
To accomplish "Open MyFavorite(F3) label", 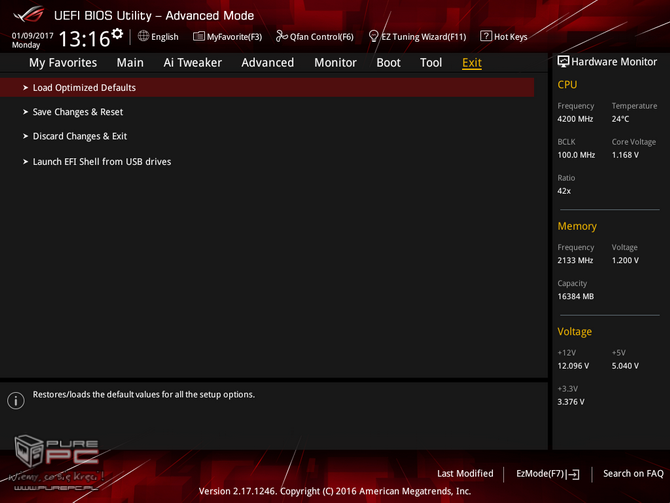I will 234,37.
